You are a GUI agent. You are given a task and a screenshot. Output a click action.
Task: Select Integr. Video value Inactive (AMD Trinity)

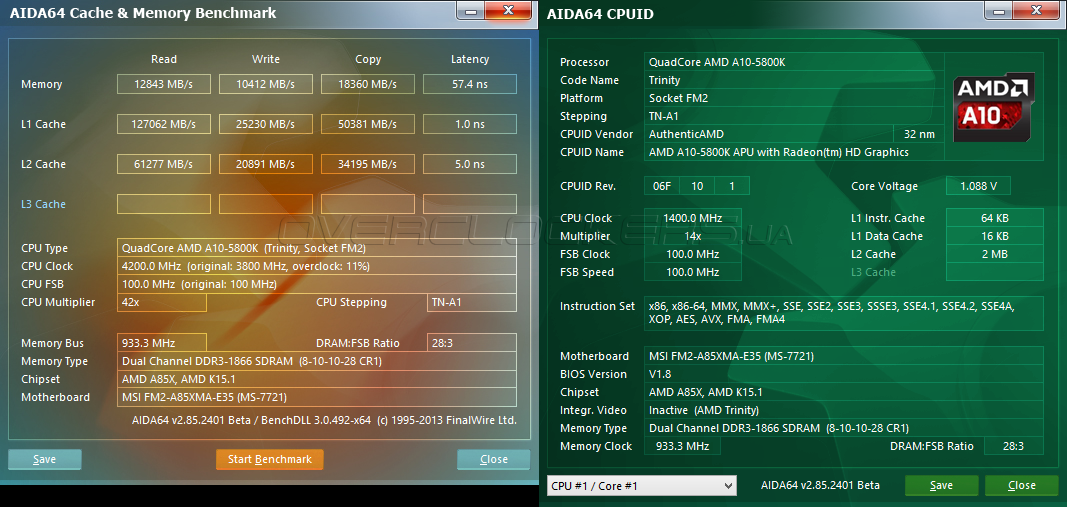pos(844,410)
